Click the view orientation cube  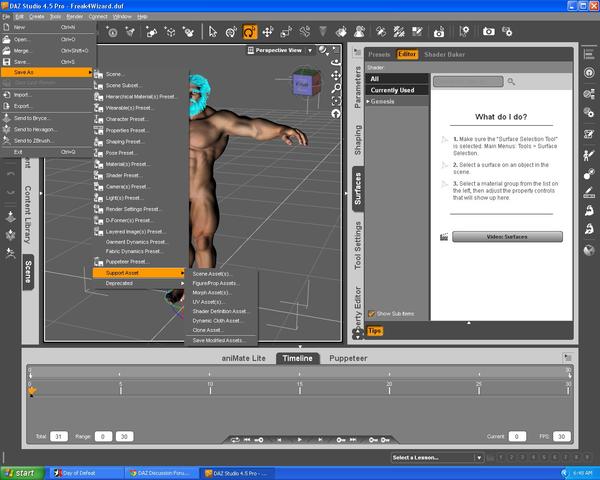pos(306,82)
